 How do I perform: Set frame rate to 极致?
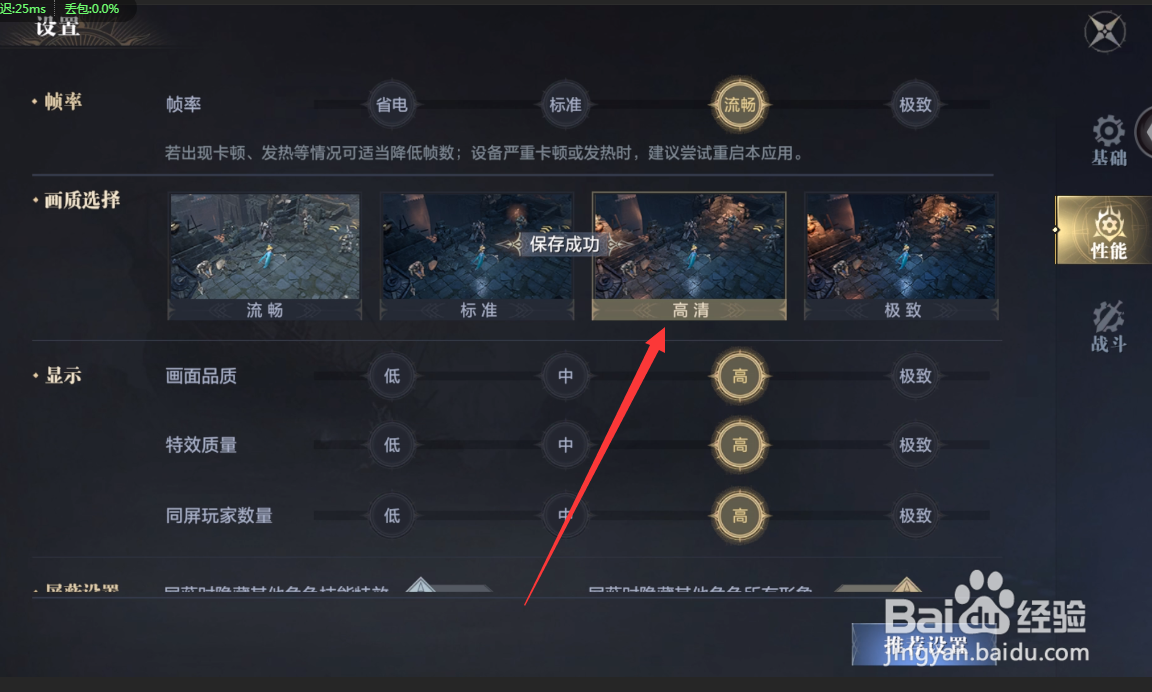click(915, 104)
